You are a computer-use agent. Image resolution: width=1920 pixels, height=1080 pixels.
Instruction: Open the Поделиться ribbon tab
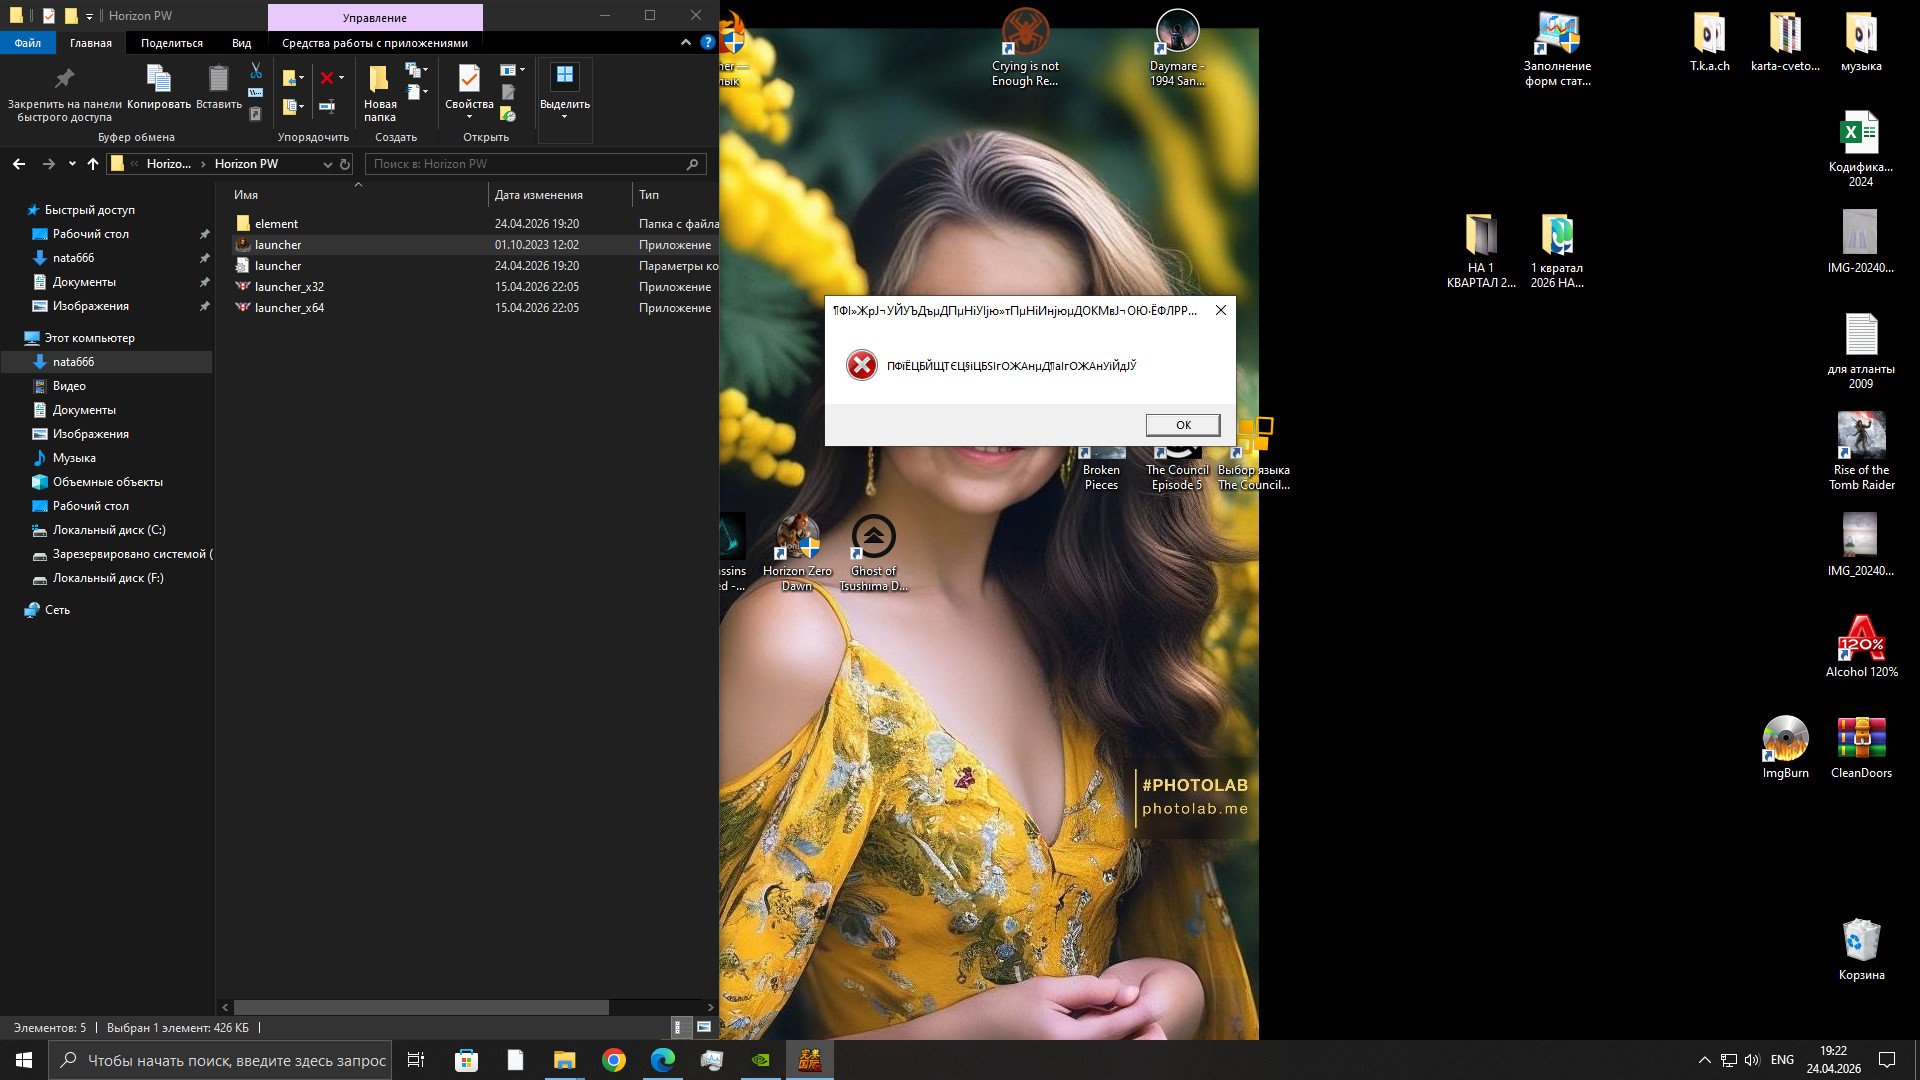(172, 43)
